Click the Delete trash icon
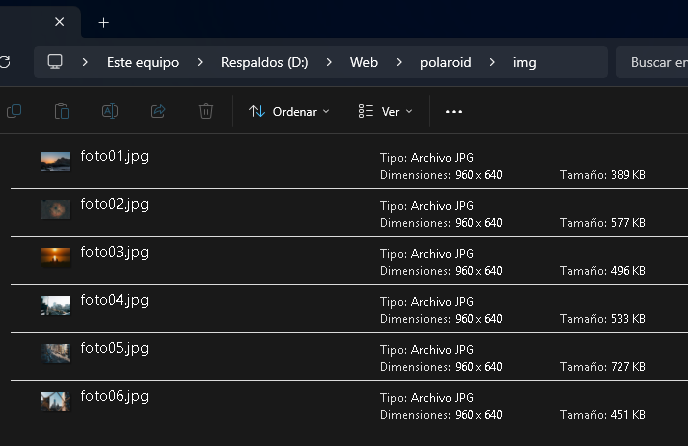The height and width of the screenshot is (446, 688). coord(206,111)
